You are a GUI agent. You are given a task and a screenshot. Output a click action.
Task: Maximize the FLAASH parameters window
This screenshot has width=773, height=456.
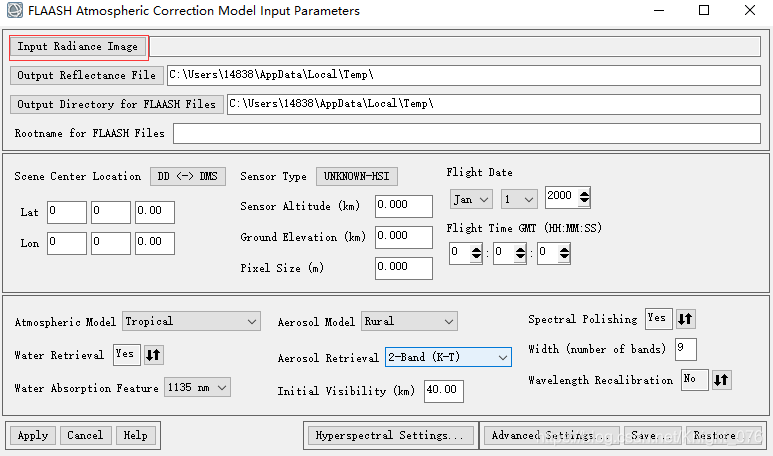(x=704, y=10)
